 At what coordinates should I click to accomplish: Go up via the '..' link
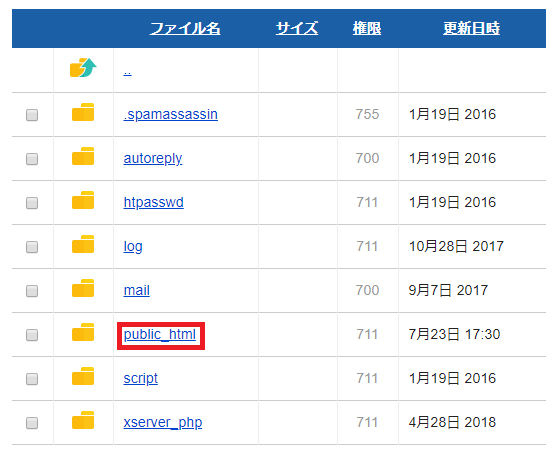pos(128,71)
